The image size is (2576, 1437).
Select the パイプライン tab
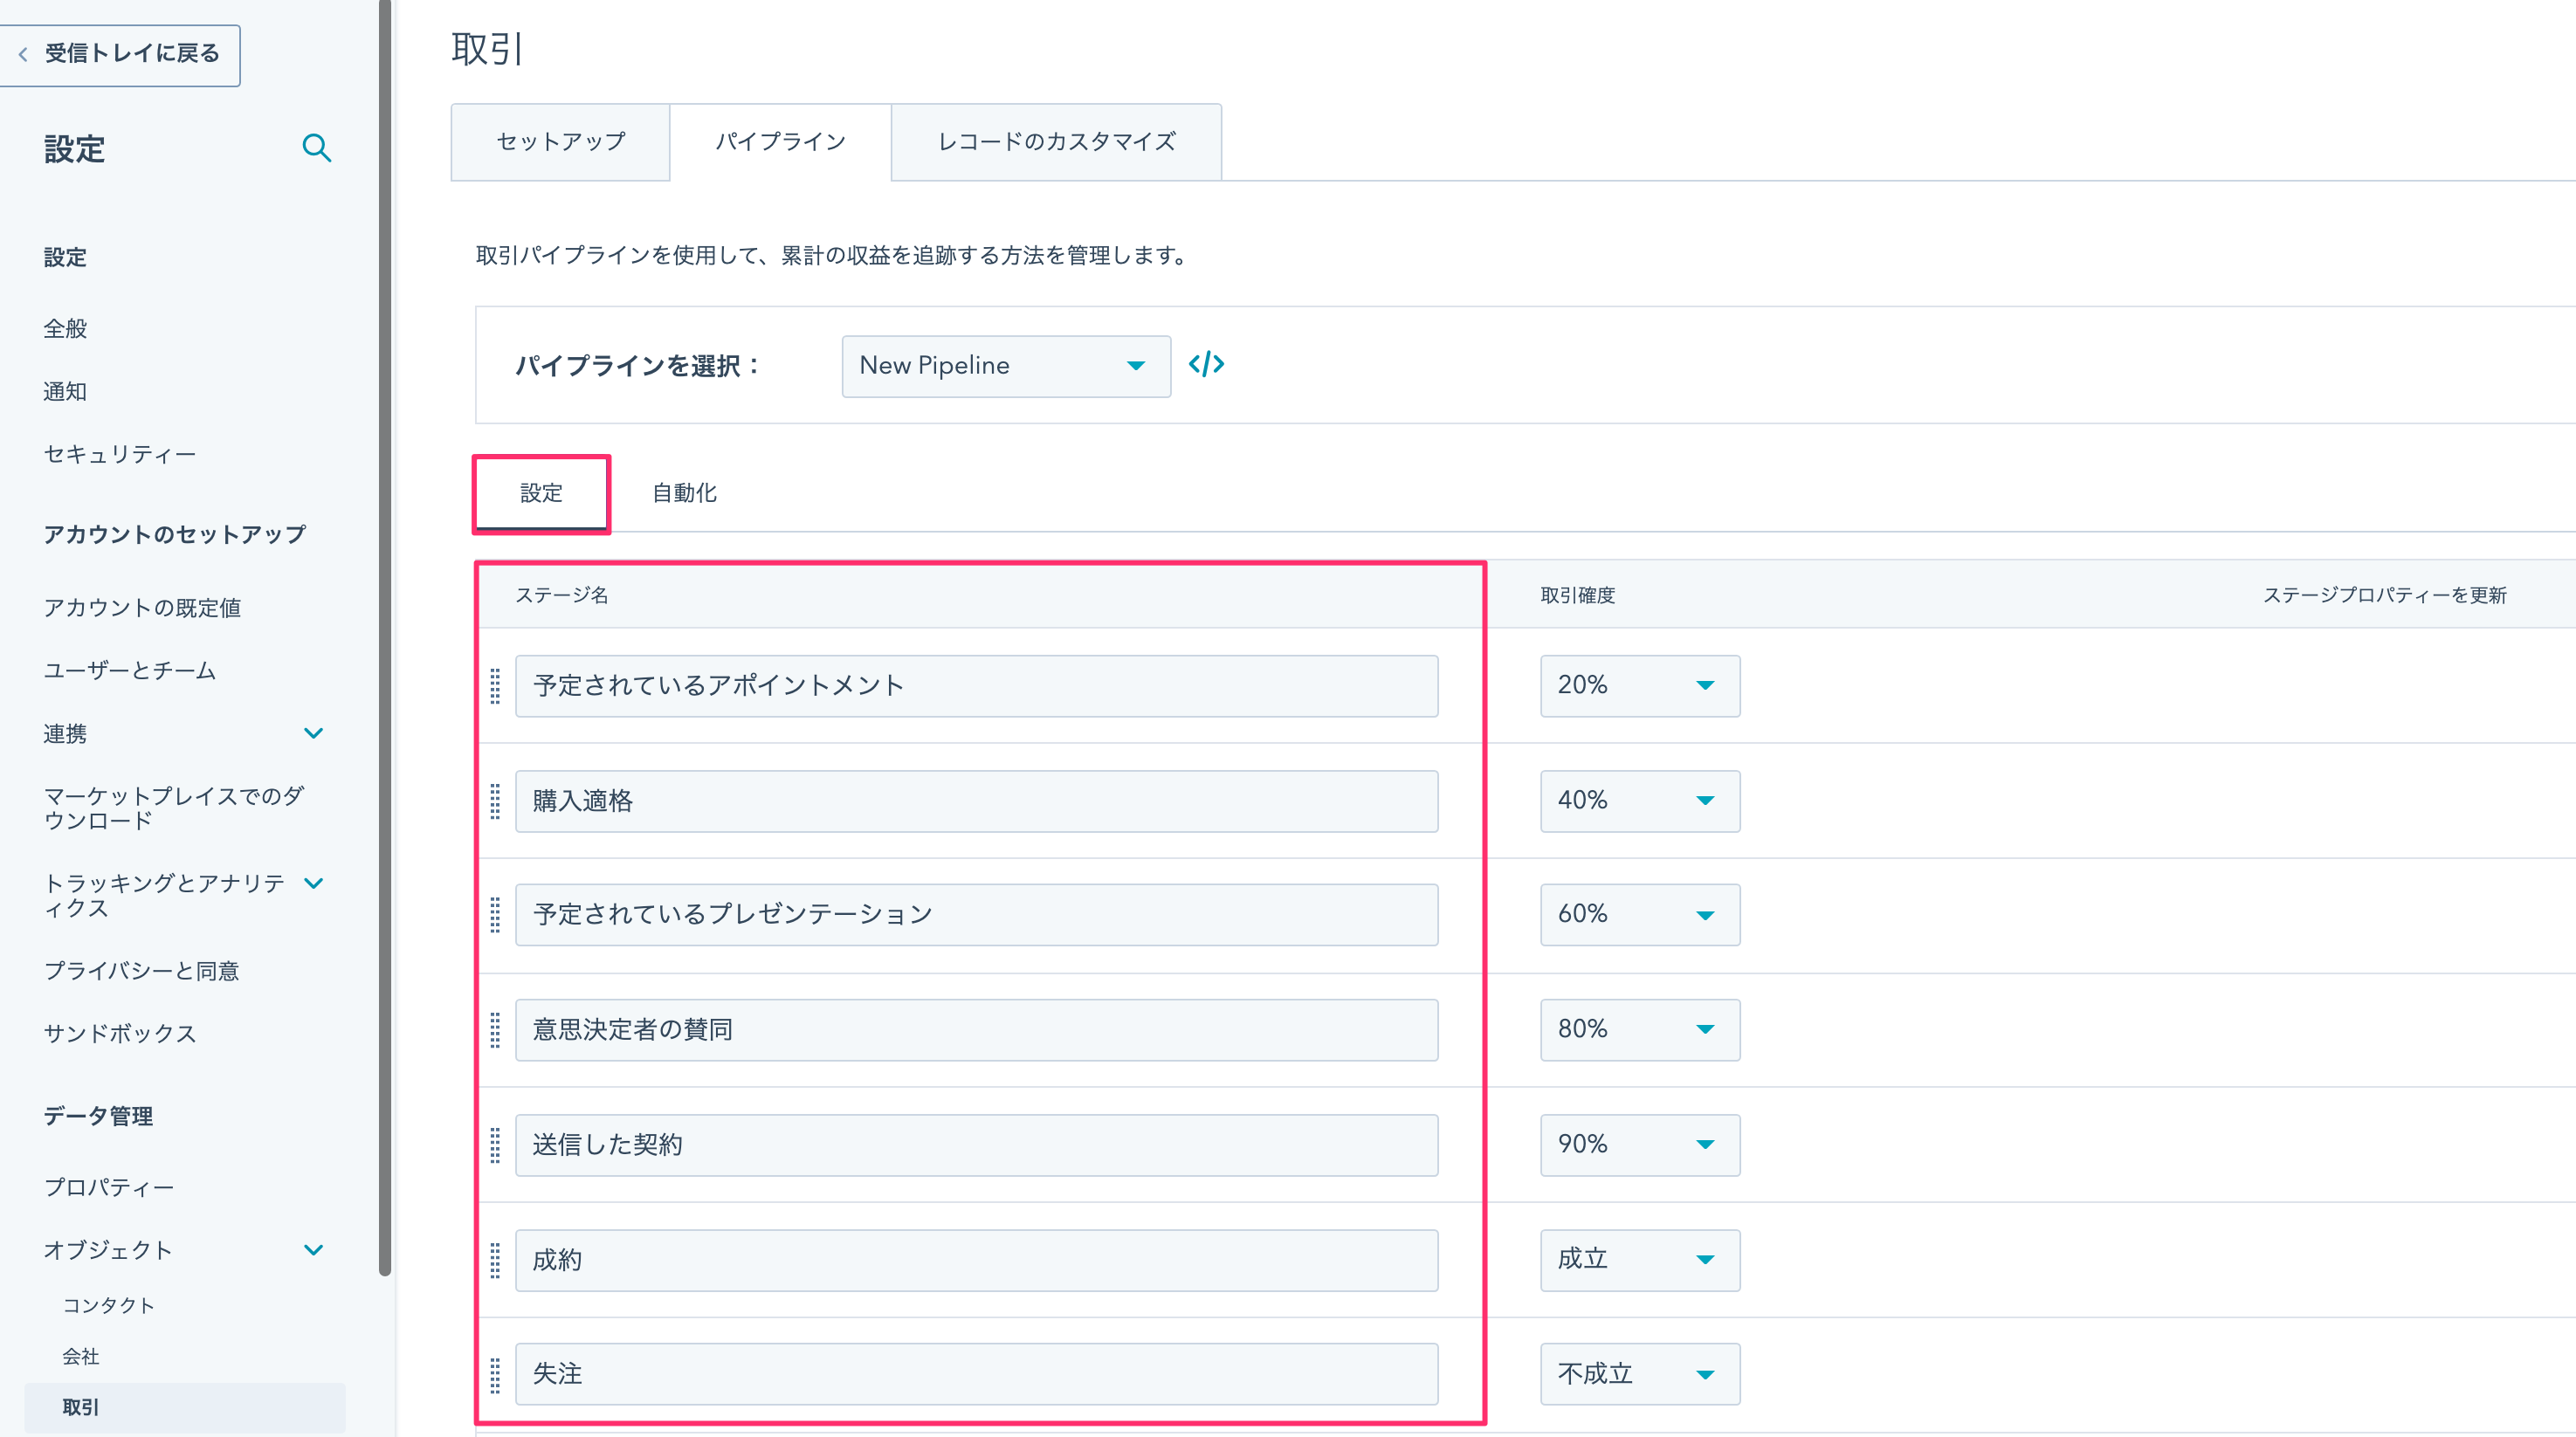coord(780,142)
